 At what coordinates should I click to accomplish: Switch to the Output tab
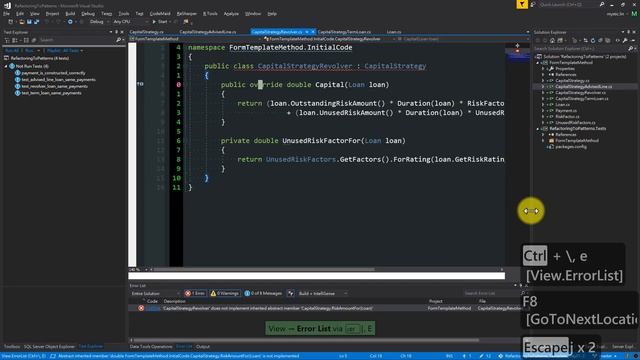click(203, 347)
